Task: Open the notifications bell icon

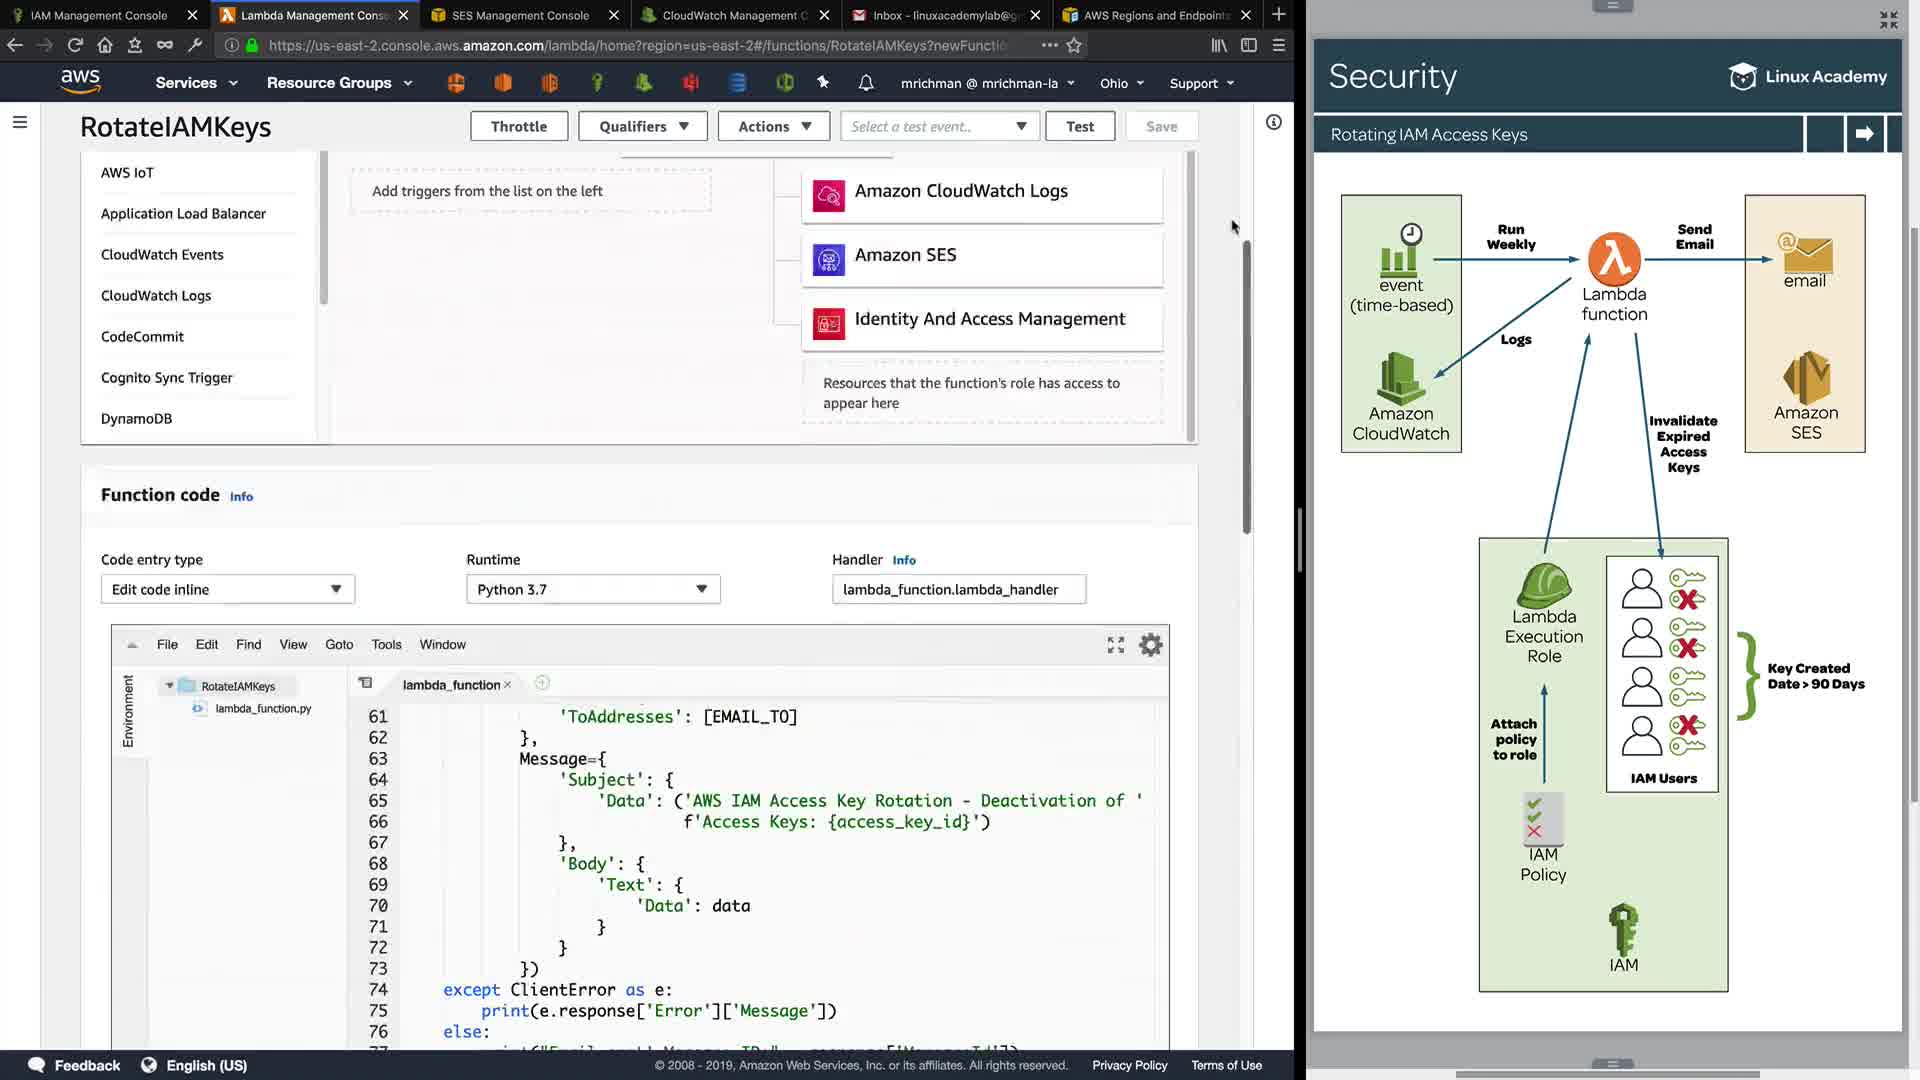Action: click(x=866, y=83)
